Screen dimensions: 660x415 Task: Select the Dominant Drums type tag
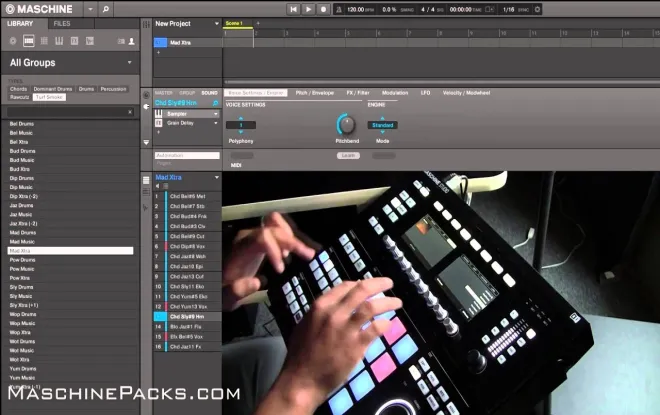[x=53, y=89]
